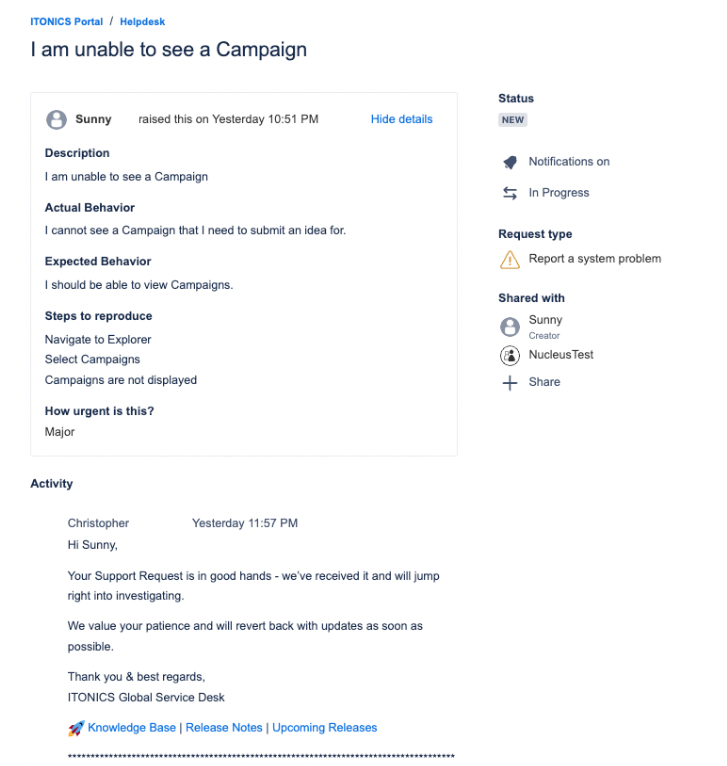Screen dimensions: 727x766
Task: Click the In Progress transition arrows icon
Action: 510,193
